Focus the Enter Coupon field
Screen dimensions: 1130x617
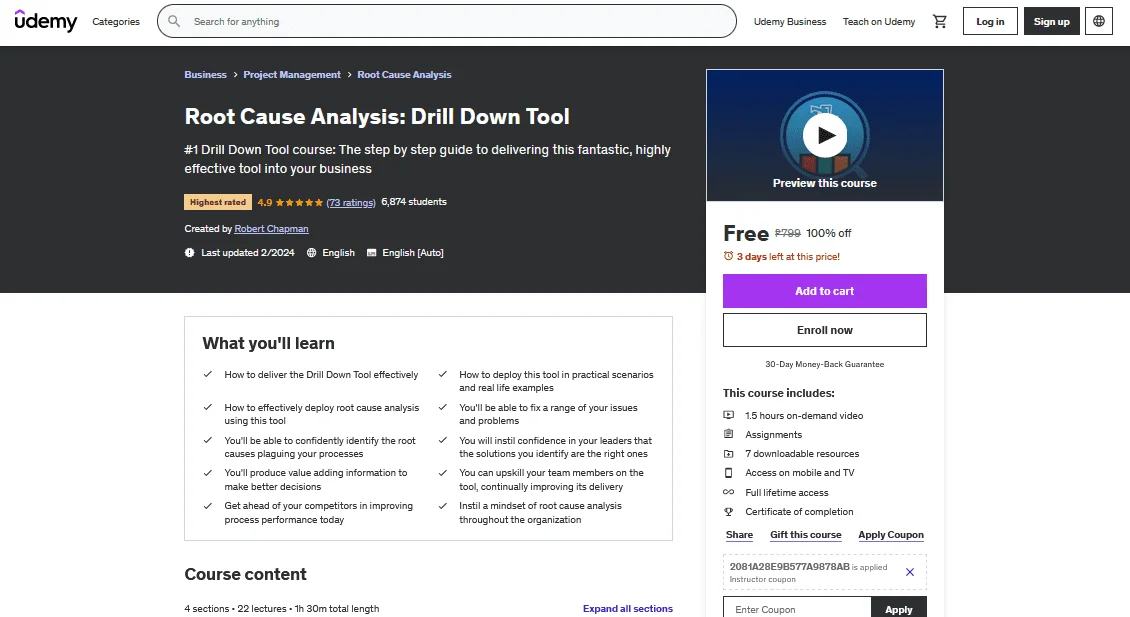(797, 608)
